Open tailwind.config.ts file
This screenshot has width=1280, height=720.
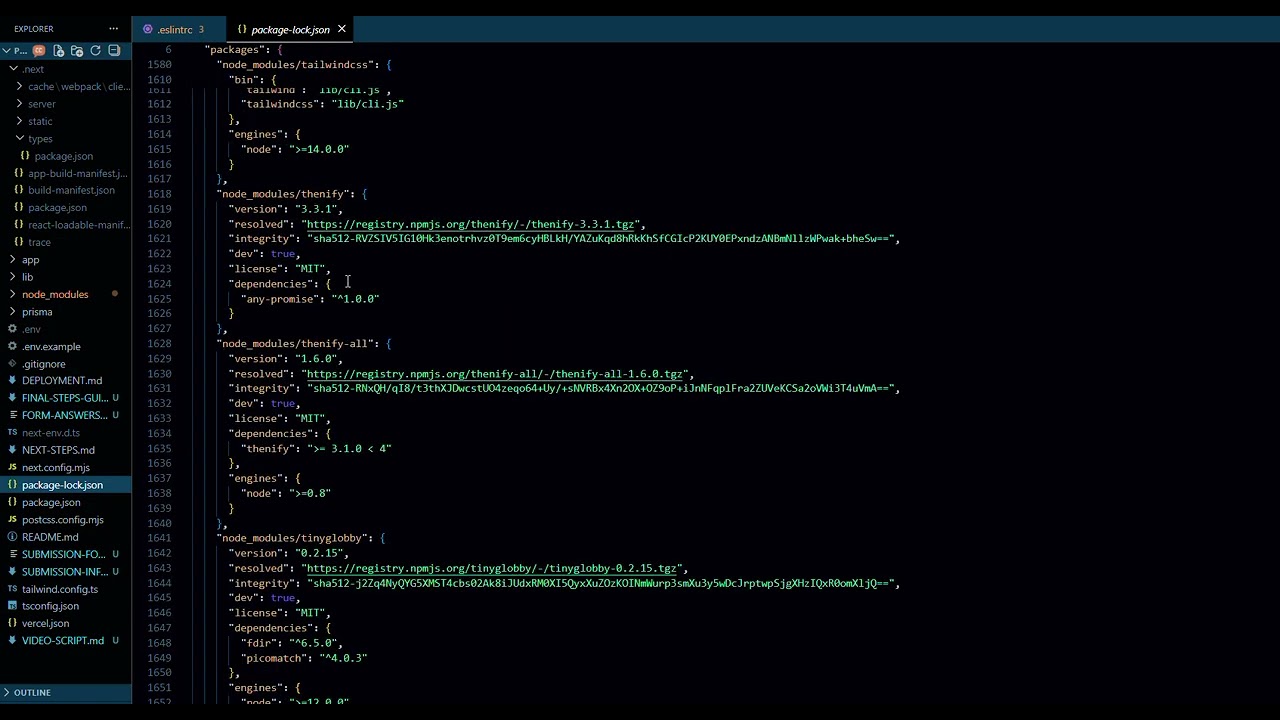[60, 589]
